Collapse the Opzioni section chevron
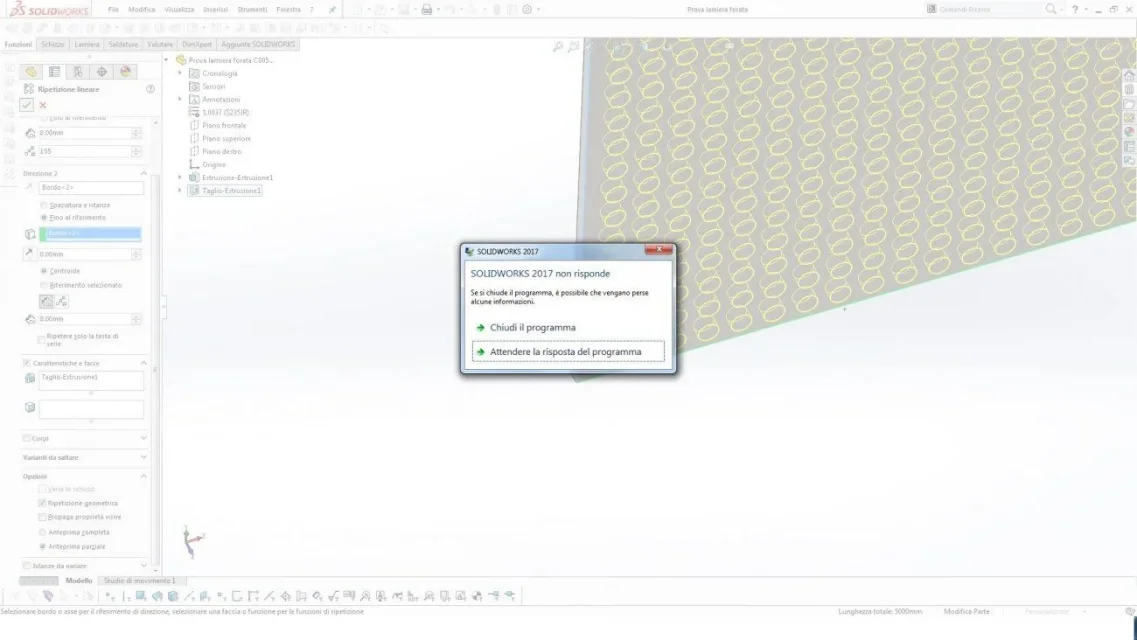The height and width of the screenshot is (640, 1137). (144, 476)
